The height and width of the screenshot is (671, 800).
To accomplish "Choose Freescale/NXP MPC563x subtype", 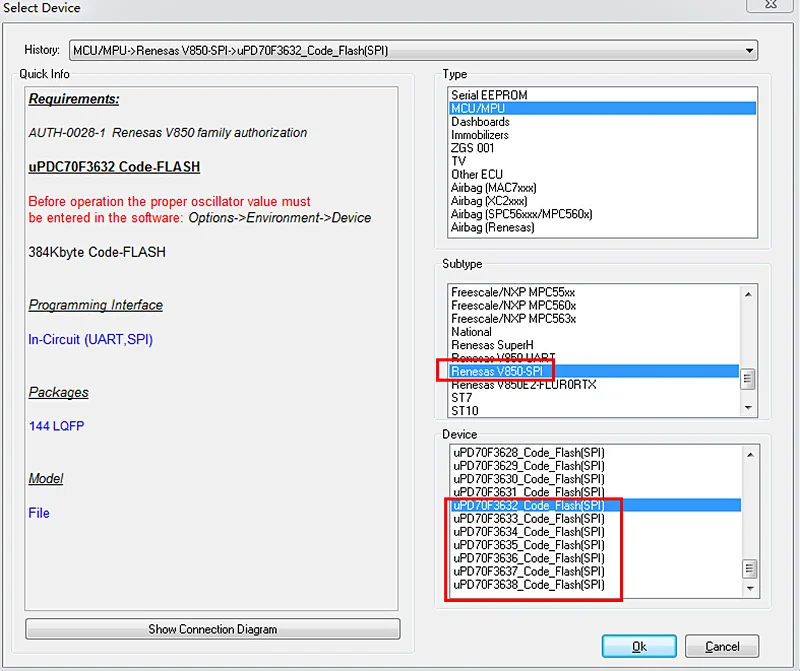I will [x=594, y=319].
